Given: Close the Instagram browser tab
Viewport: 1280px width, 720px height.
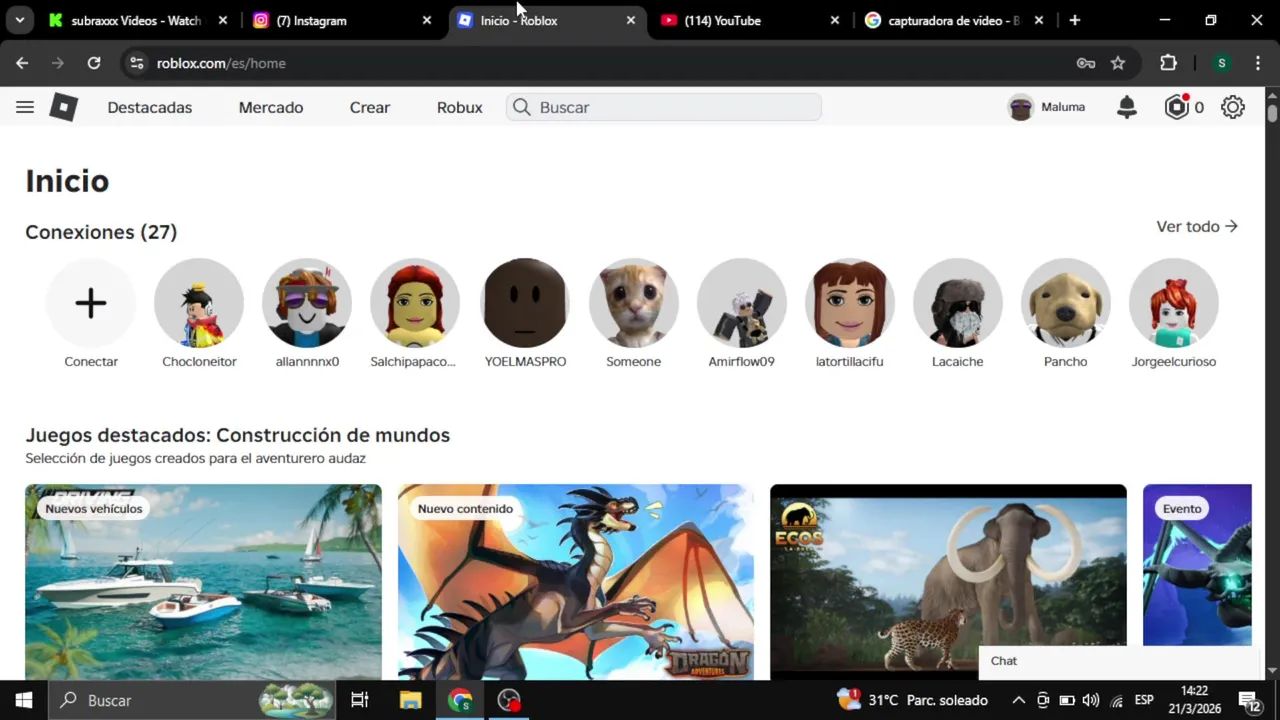Looking at the screenshot, I should [427, 20].
